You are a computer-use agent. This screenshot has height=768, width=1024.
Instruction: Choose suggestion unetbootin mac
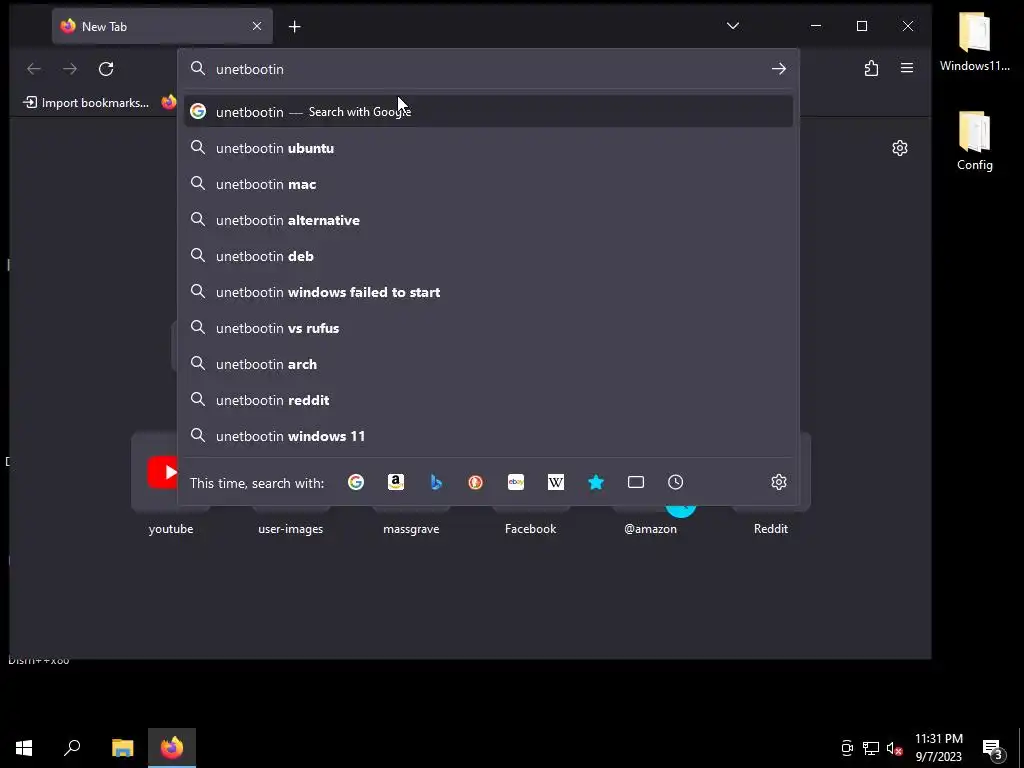pyautogui.click(x=488, y=184)
